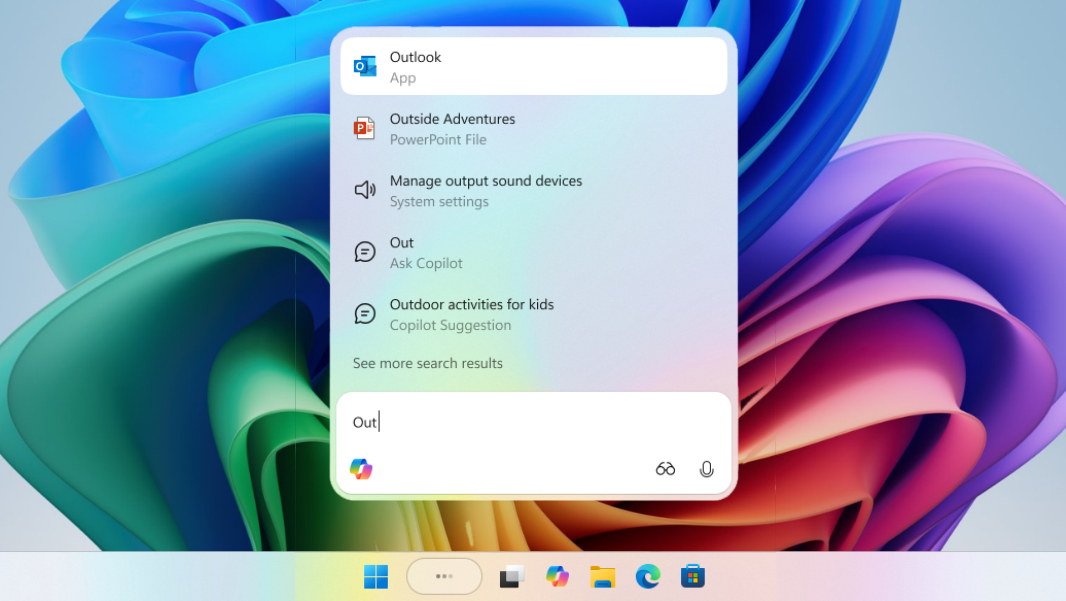Open See more search results

click(x=427, y=363)
